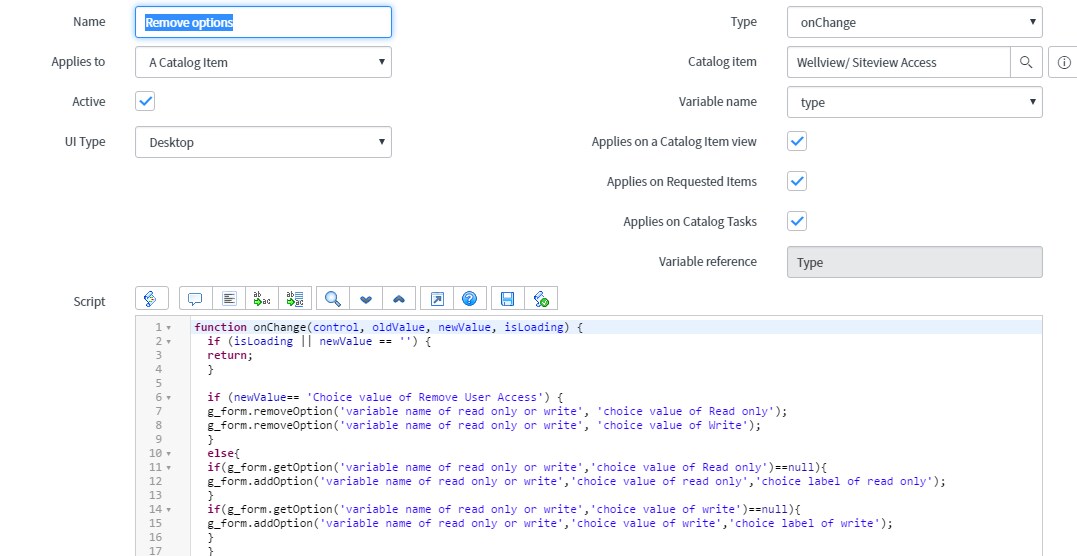Click line 14 getOption write code
This screenshot has width=1077, height=556.
click(504, 509)
